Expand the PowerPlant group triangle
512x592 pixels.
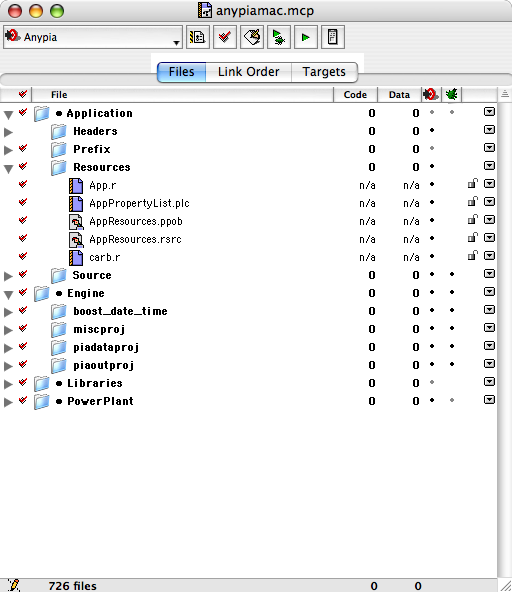8,402
